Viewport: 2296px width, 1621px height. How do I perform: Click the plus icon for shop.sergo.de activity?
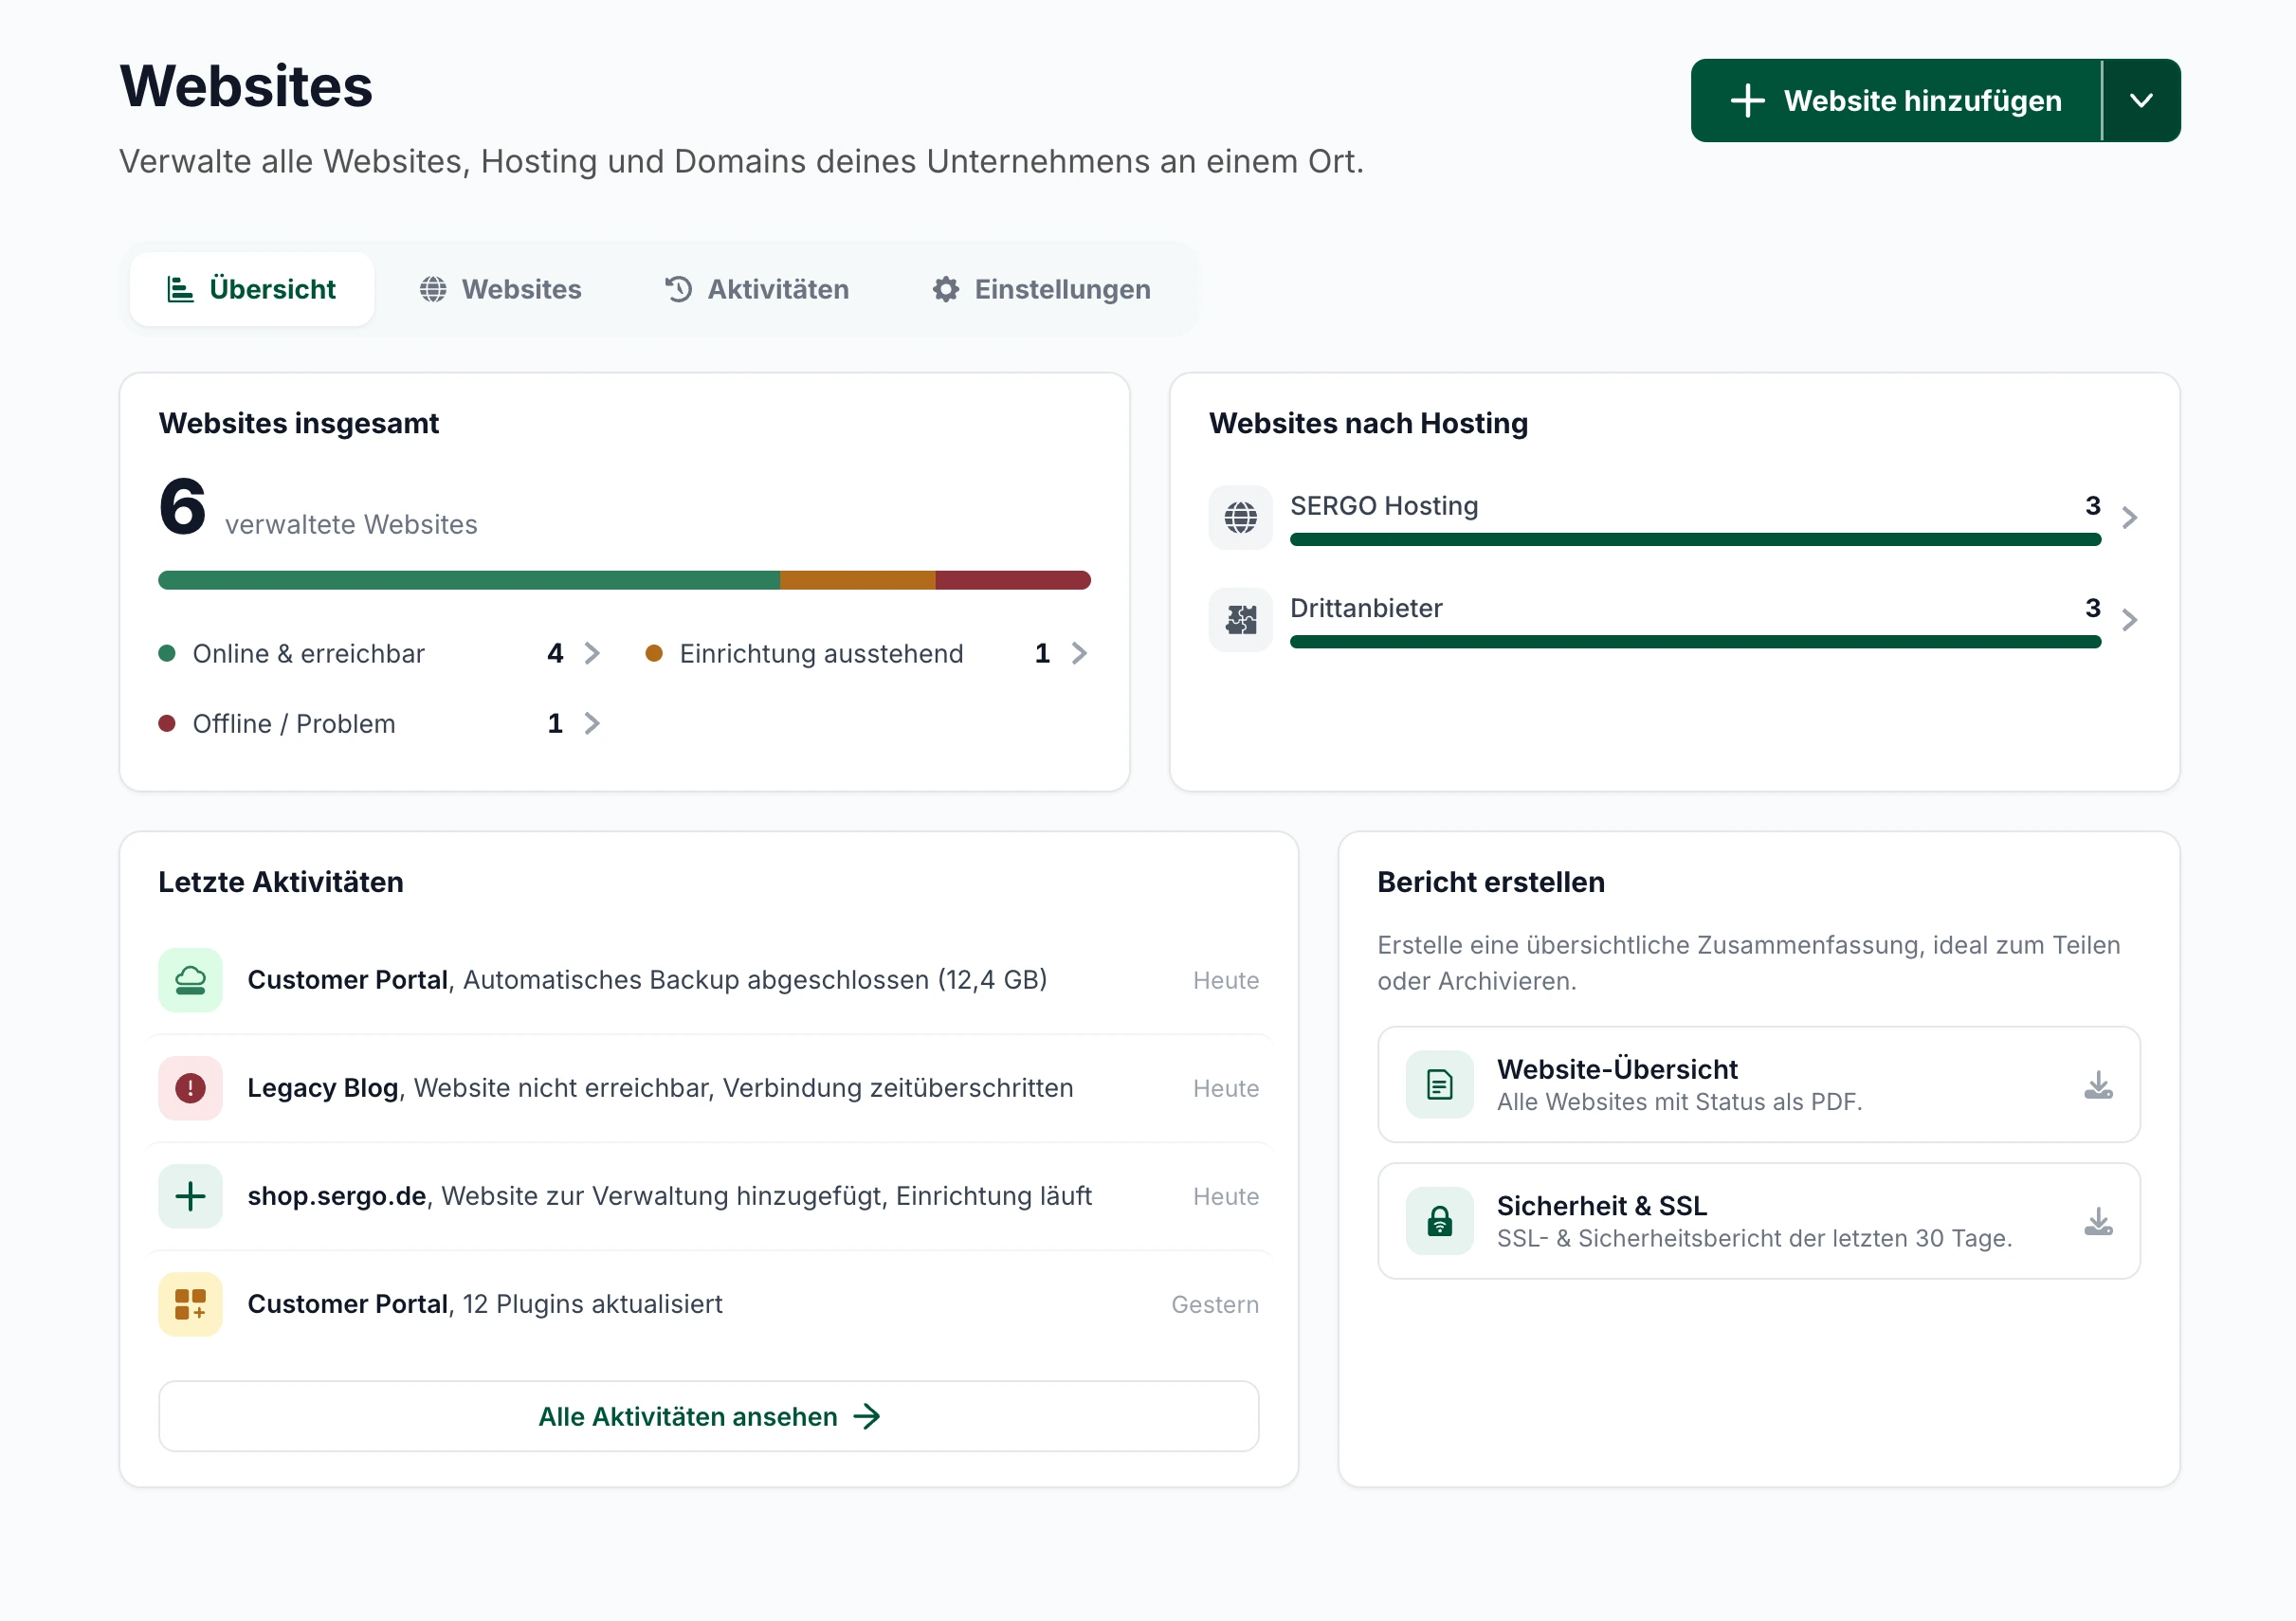190,1196
